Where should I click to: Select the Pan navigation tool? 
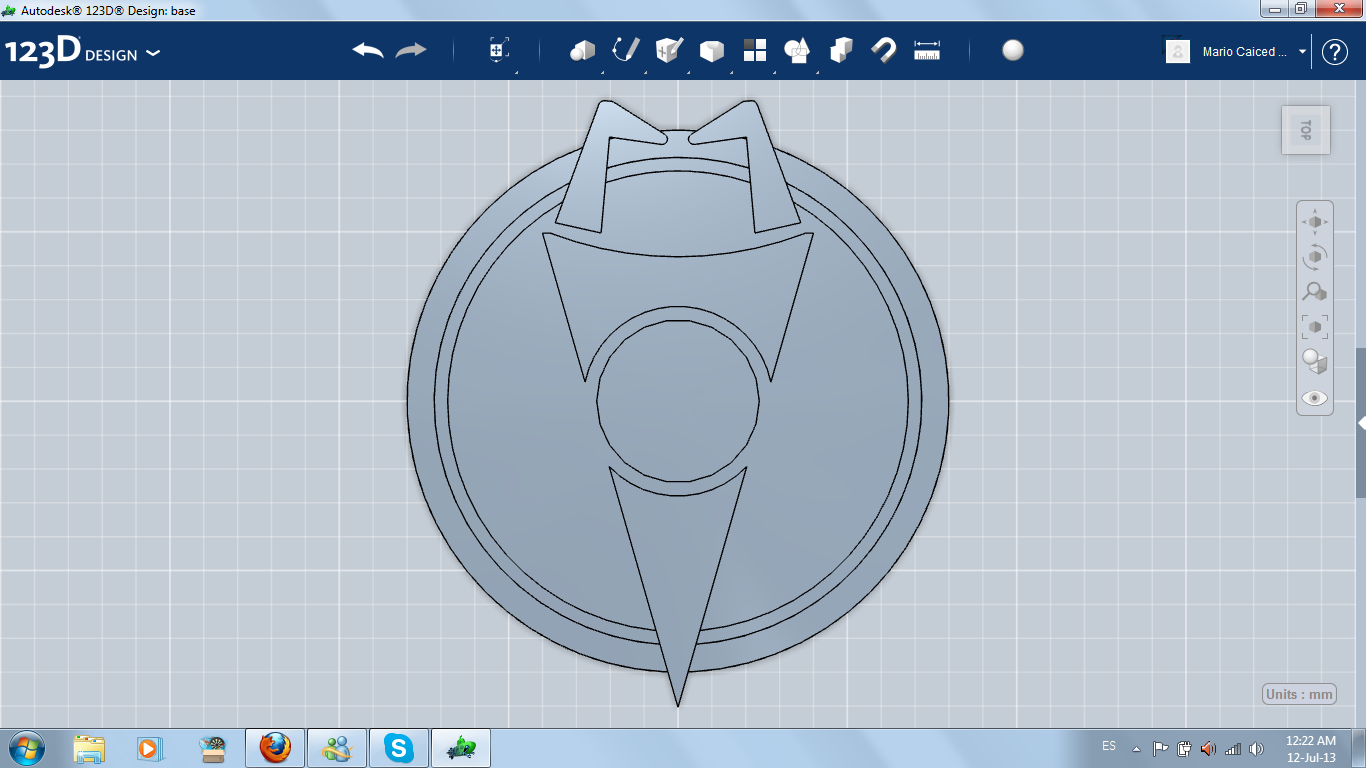click(1315, 221)
